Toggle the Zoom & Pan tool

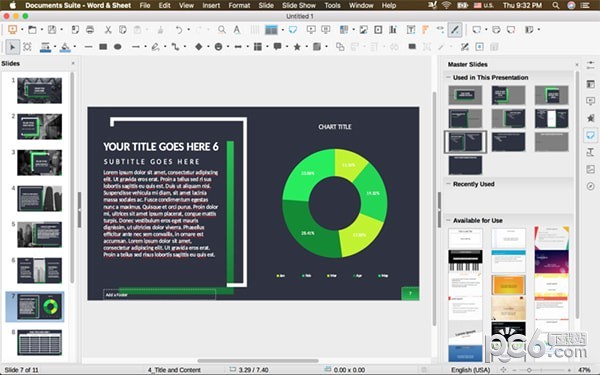click(x=27, y=47)
